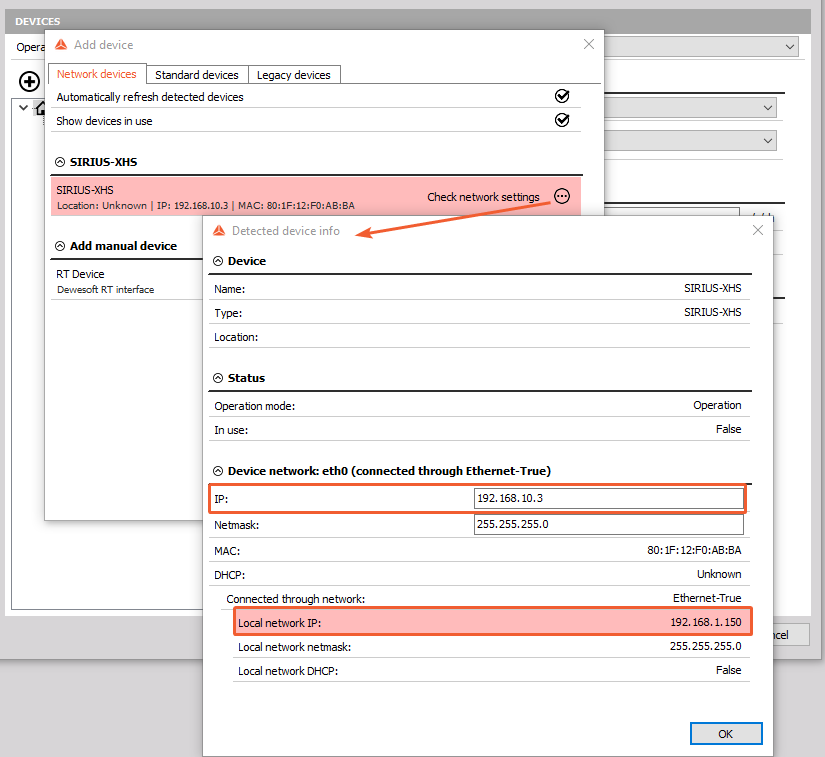Screen dimensions: 825x757
Task: Open the SIRIUS-XHS more options ellipsis icon
Action: point(562,196)
